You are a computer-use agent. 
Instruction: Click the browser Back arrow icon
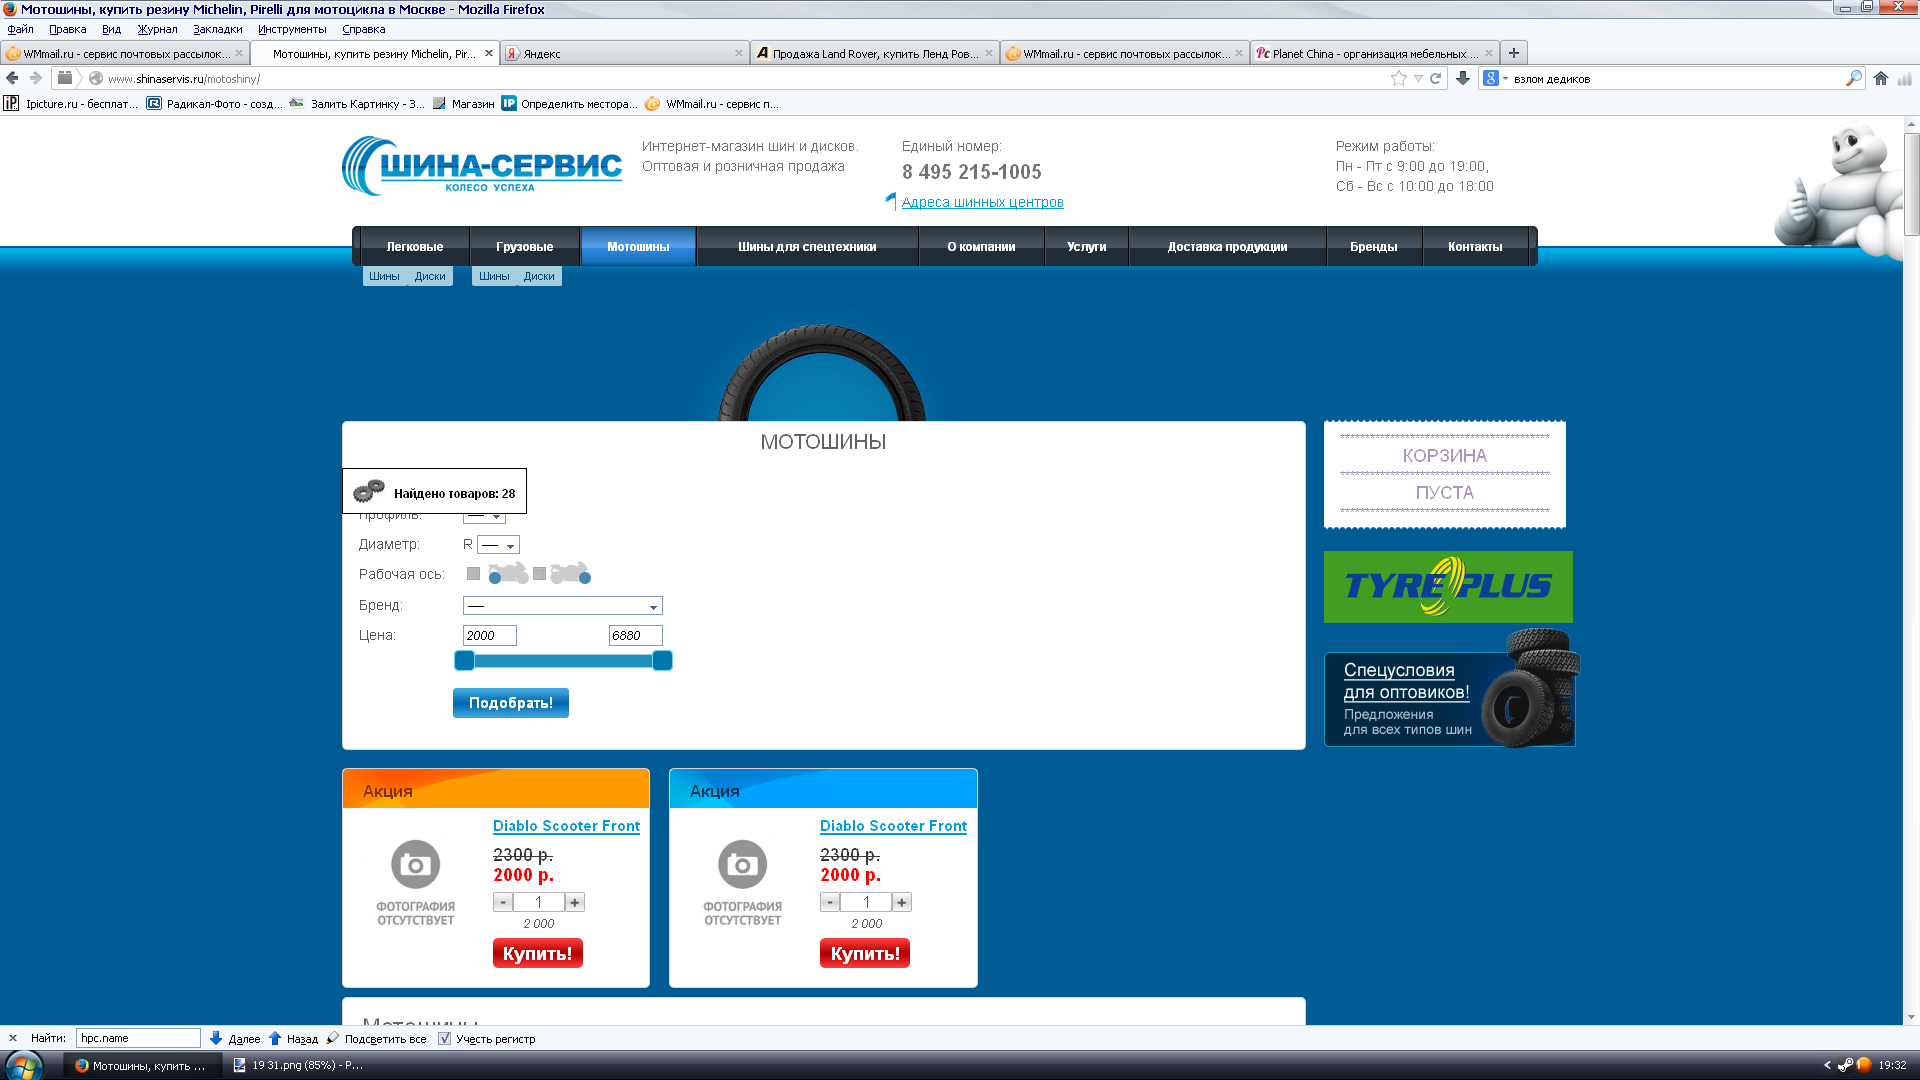tap(13, 78)
